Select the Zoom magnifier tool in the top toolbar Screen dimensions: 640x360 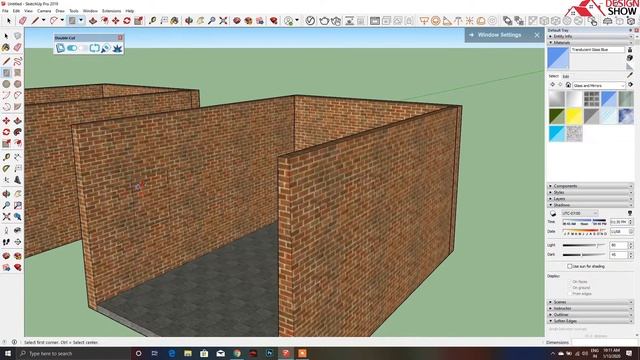(211, 20)
